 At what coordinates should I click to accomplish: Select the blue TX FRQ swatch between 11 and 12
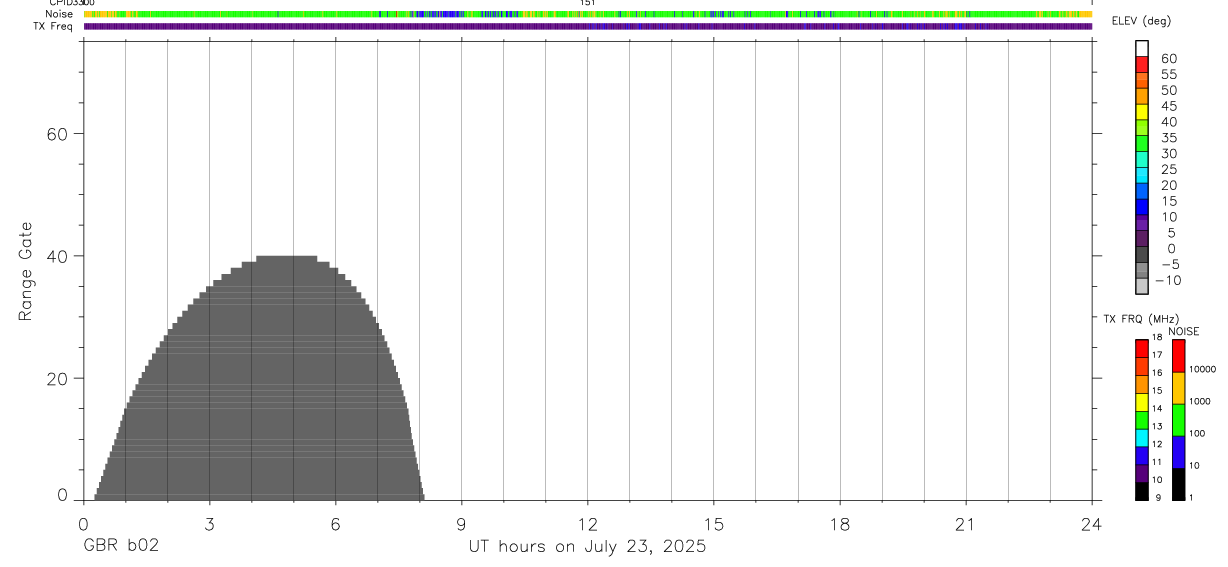(x=1142, y=456)
